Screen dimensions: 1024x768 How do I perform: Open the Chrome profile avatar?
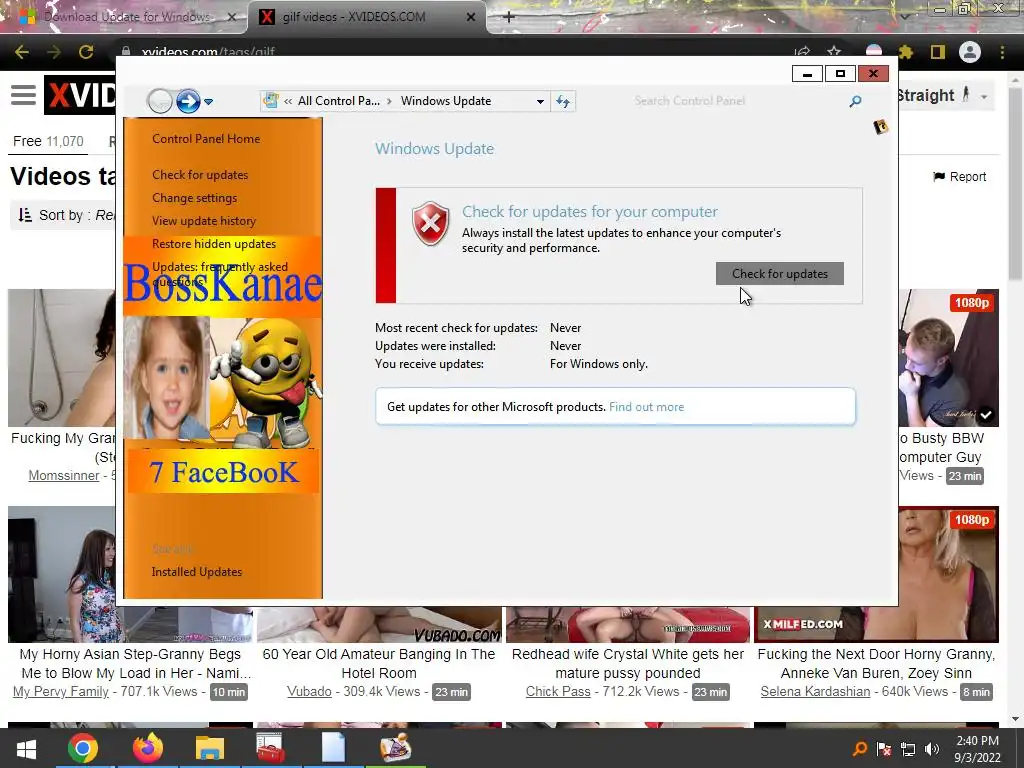970,52
